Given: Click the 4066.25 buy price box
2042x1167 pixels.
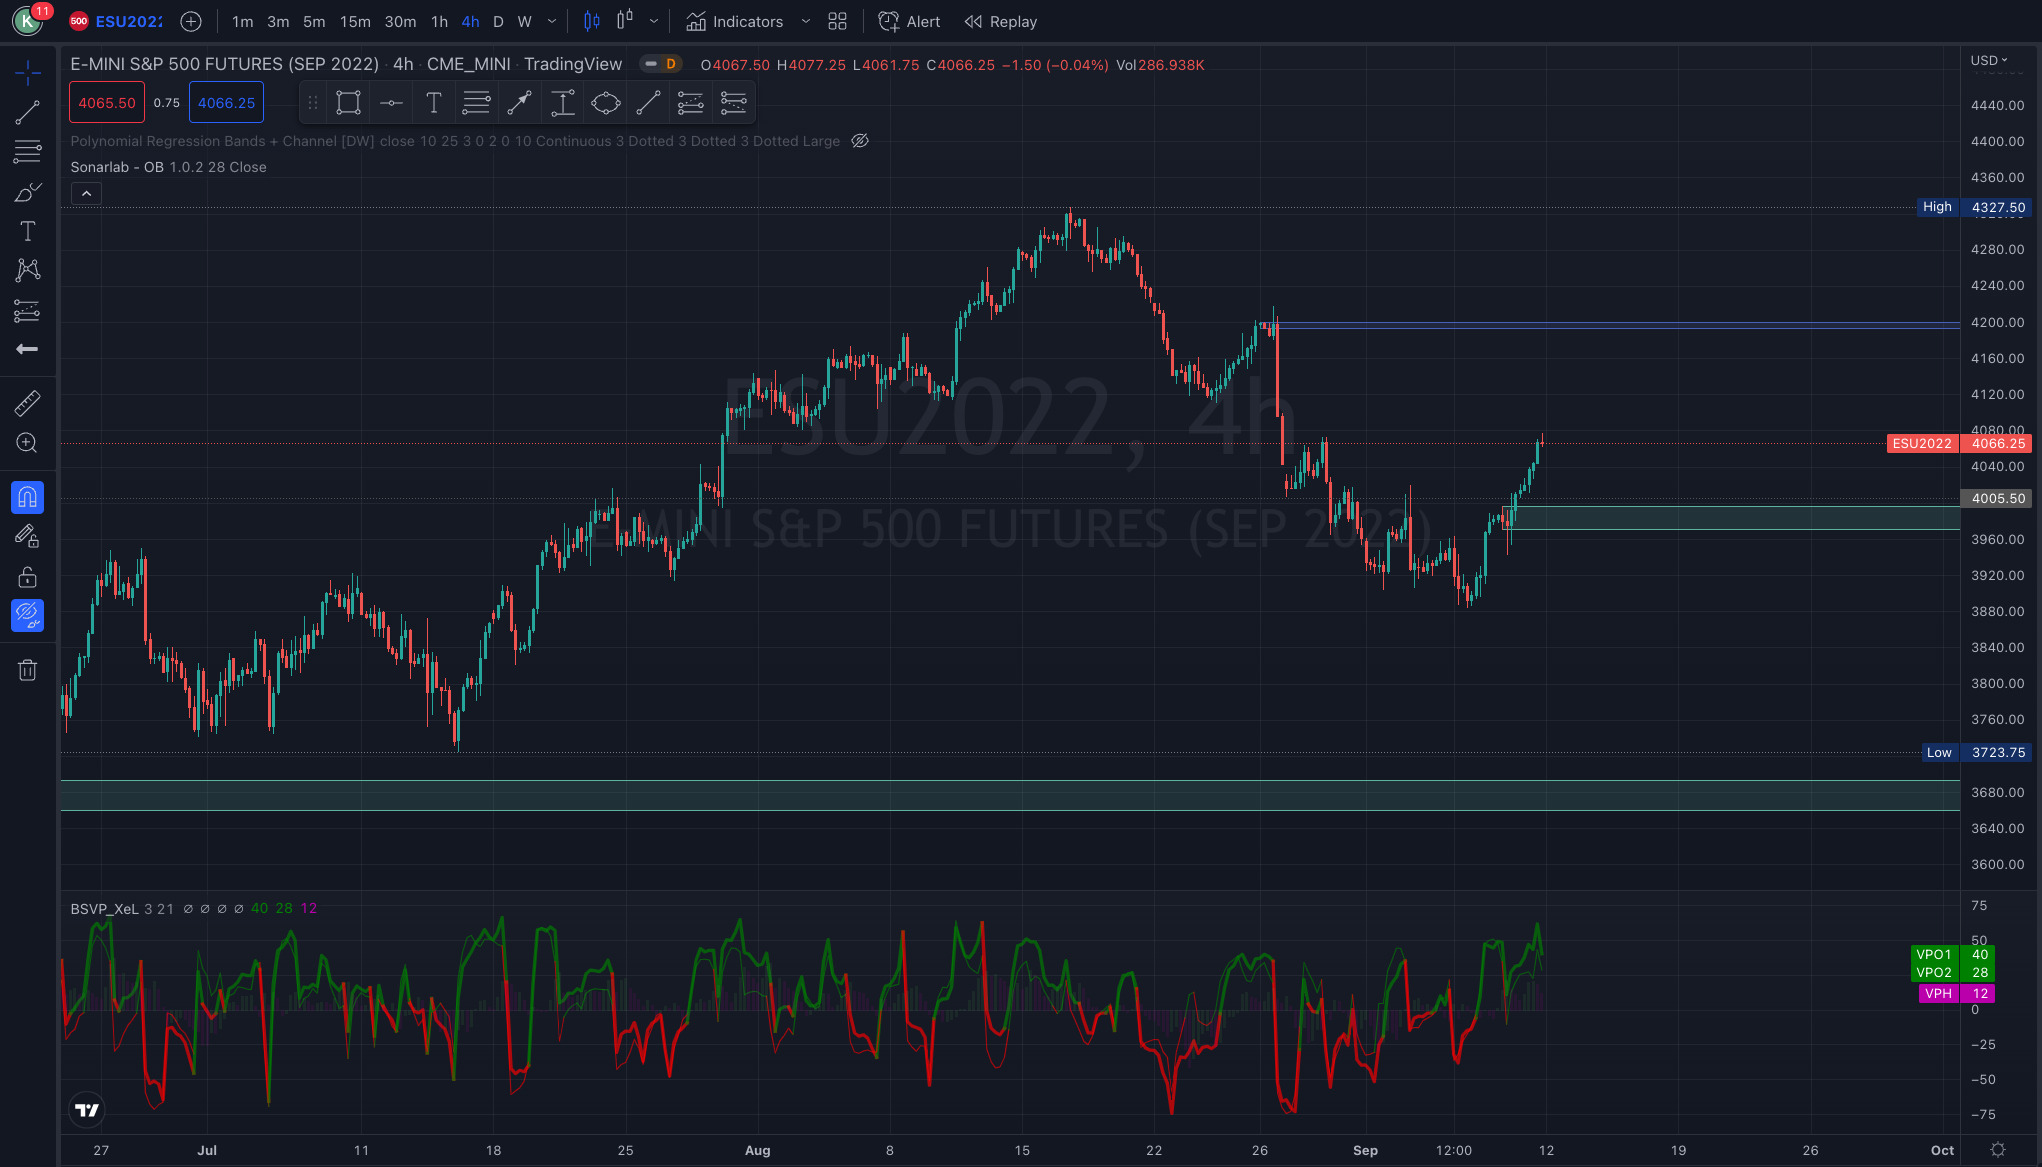Looking at the screenshot, I should (x=226, y=102).
